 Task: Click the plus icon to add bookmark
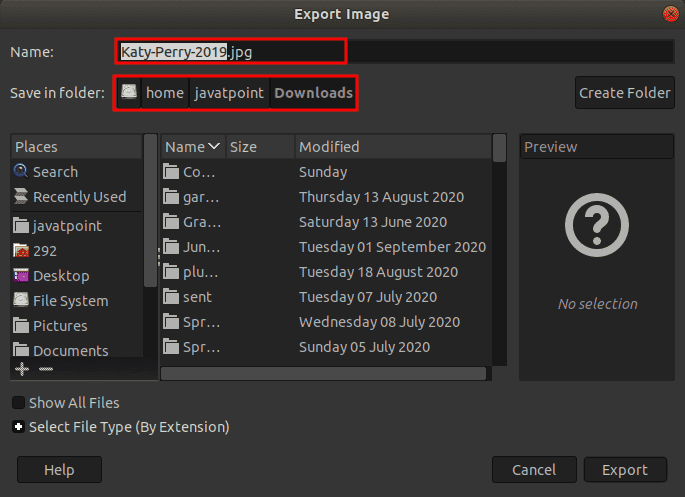tap(22, 369)
